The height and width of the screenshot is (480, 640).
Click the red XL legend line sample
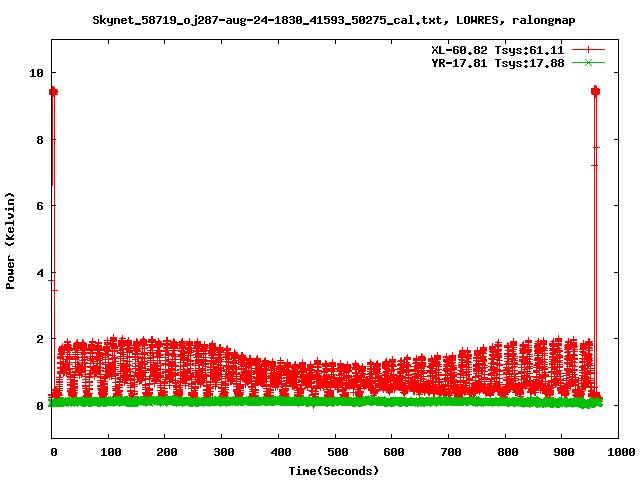click(588, 50)
